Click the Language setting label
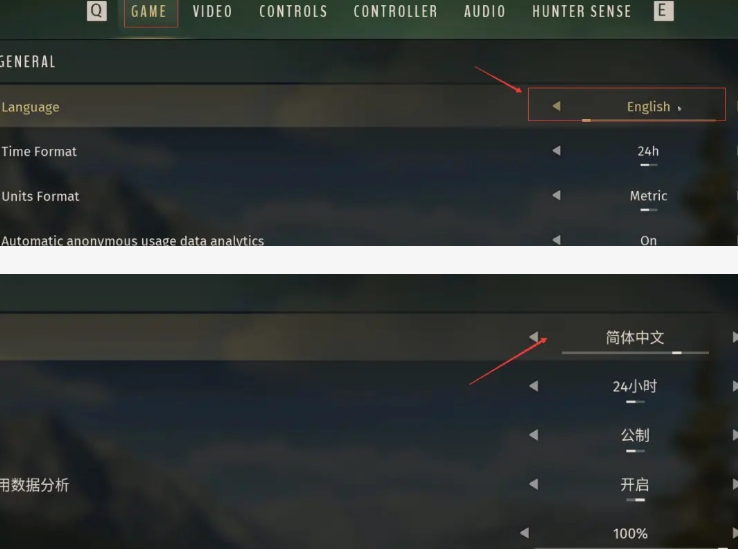The height and width of the screenshot is (549, 738). 30,107
